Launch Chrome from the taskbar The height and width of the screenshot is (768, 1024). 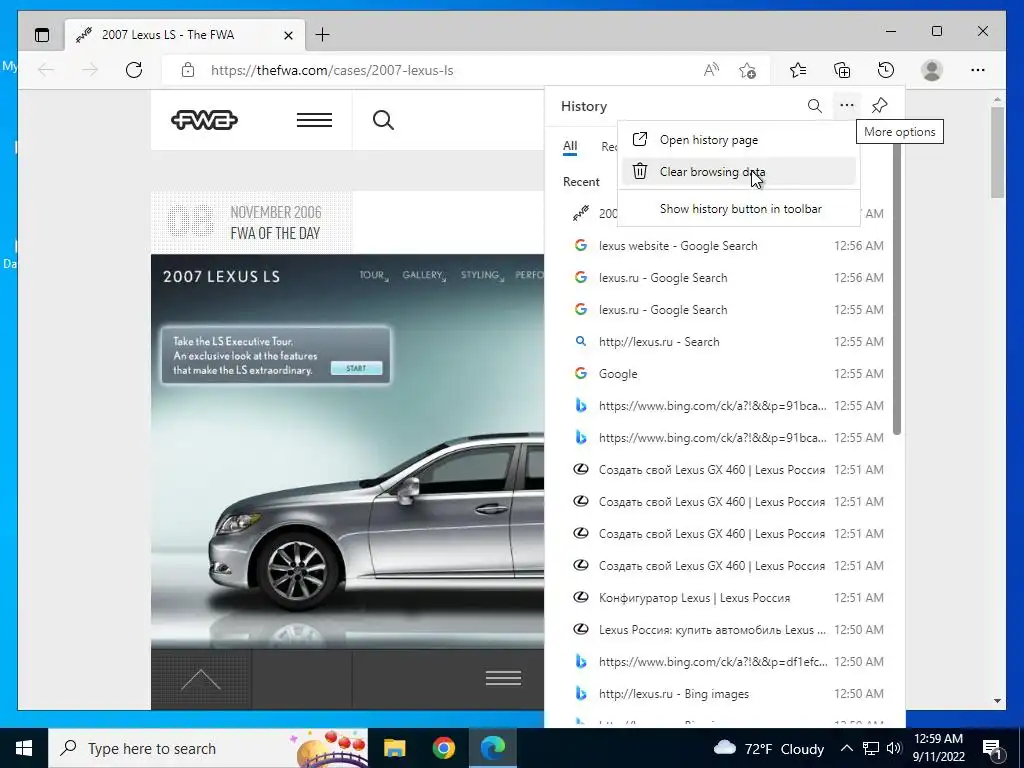click(x=443, y=748)
